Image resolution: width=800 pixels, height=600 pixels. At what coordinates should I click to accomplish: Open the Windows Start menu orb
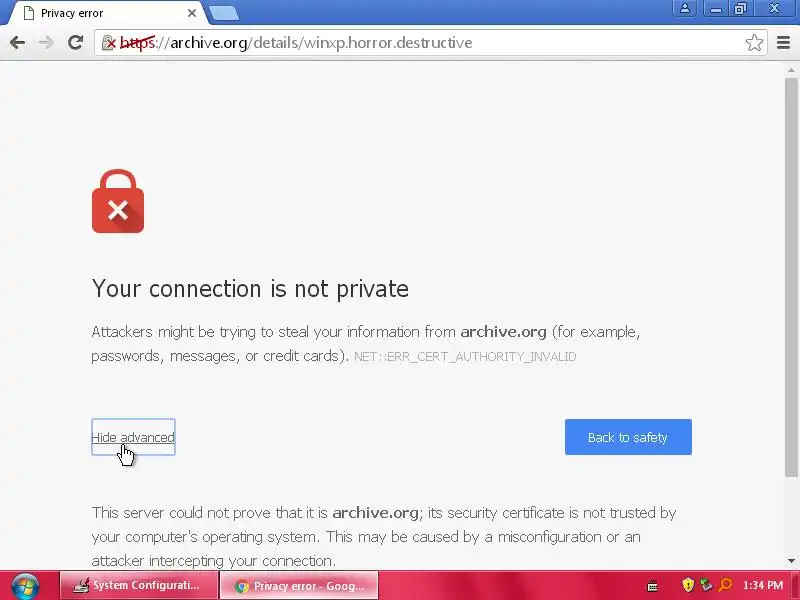[26, 586]
